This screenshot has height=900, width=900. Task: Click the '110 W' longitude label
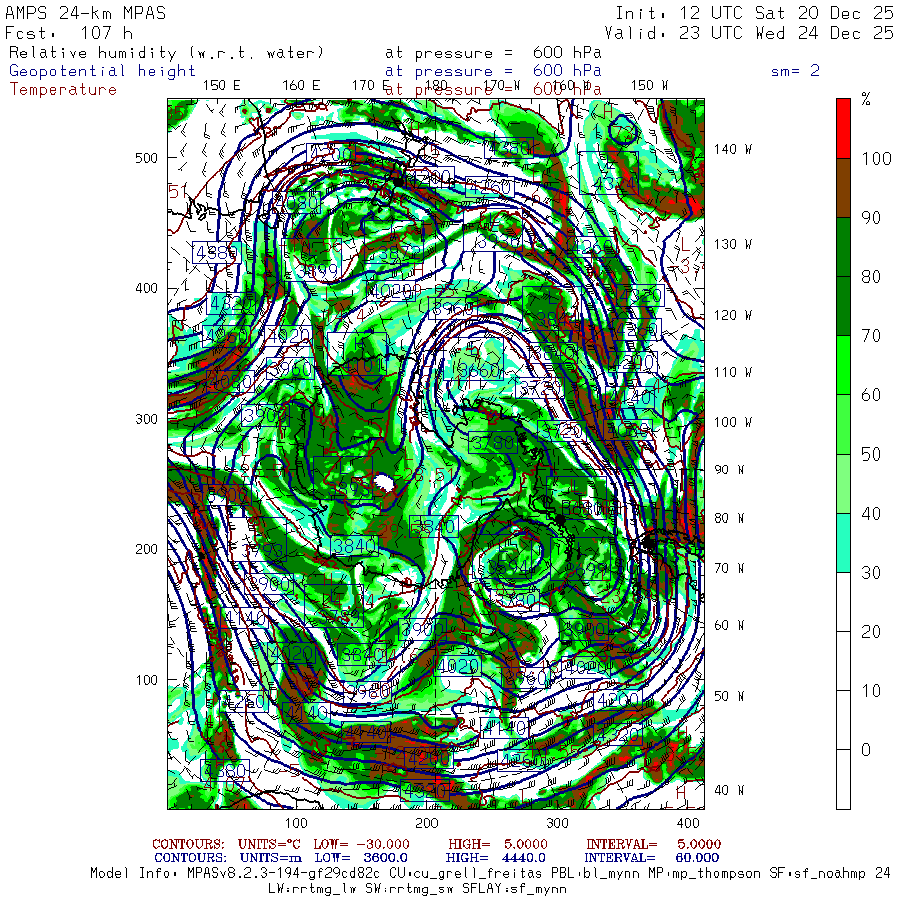[x=733, y=373]
